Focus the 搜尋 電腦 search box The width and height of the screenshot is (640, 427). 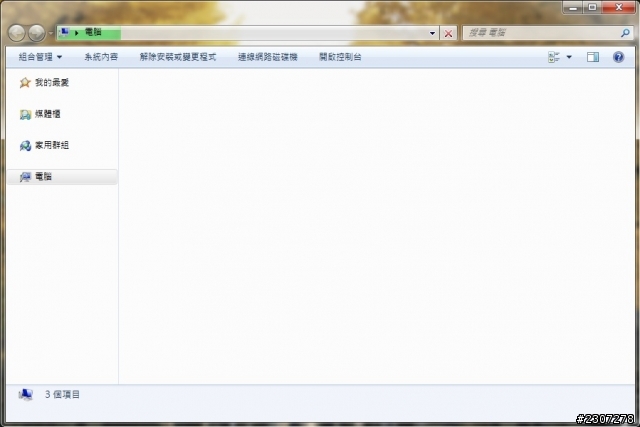pyautogui.click(x=548, y=33)
